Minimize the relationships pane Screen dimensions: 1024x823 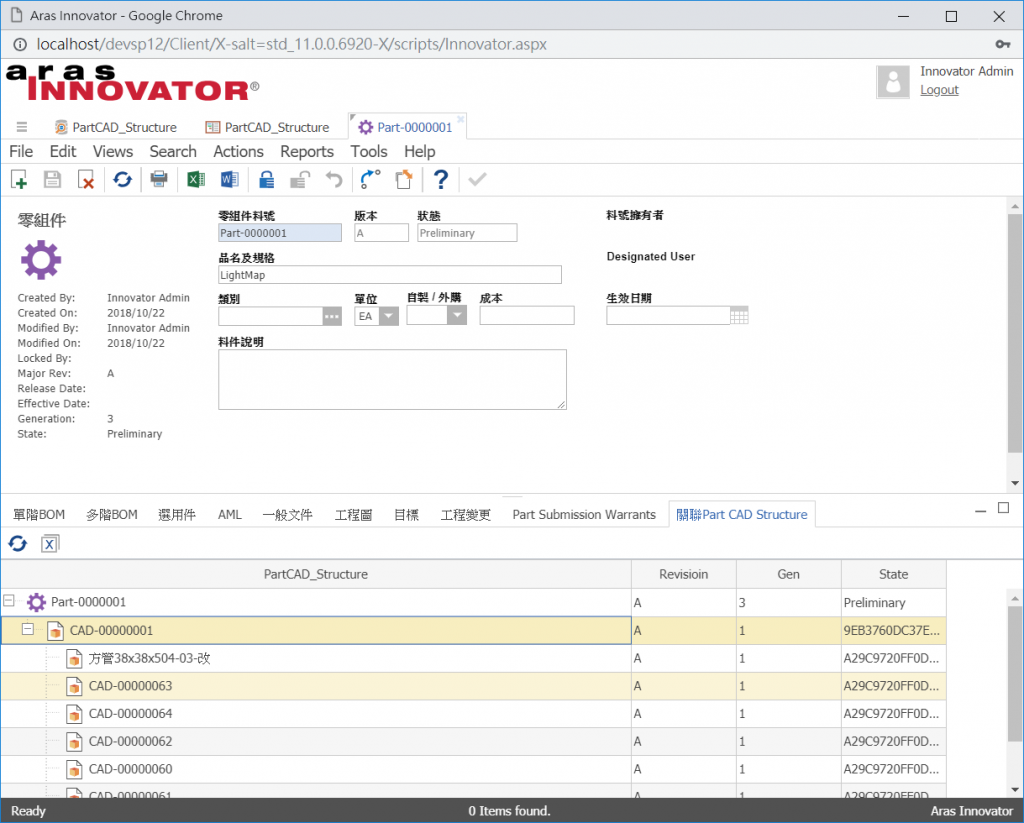(980, 510)
